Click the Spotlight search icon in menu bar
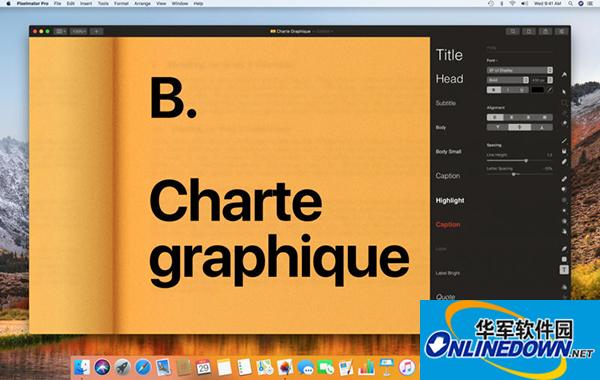The image size is (600, 380). tap(570, 3)
